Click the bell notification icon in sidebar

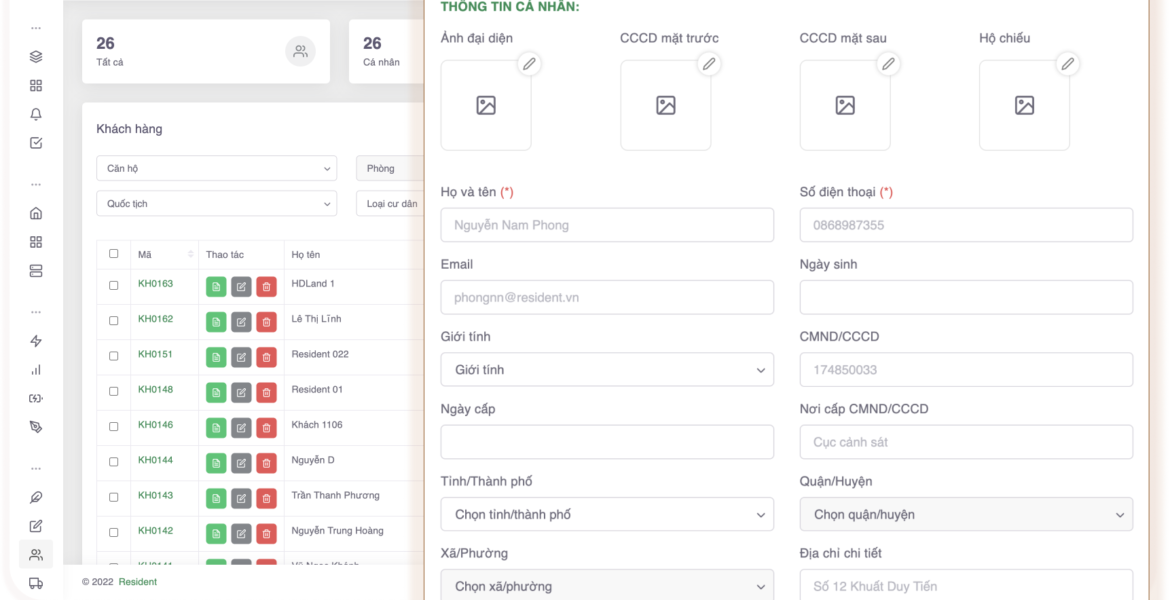pos(36,114)
